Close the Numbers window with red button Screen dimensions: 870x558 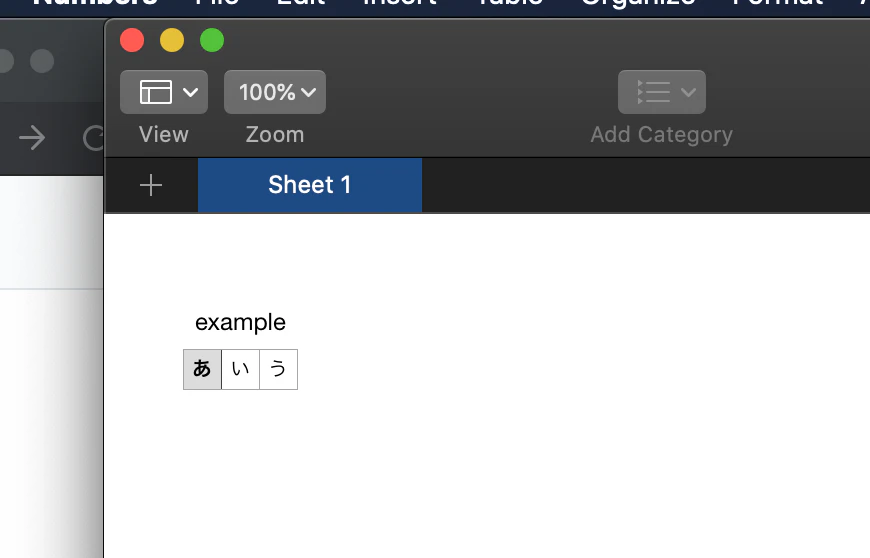(132, 40)
